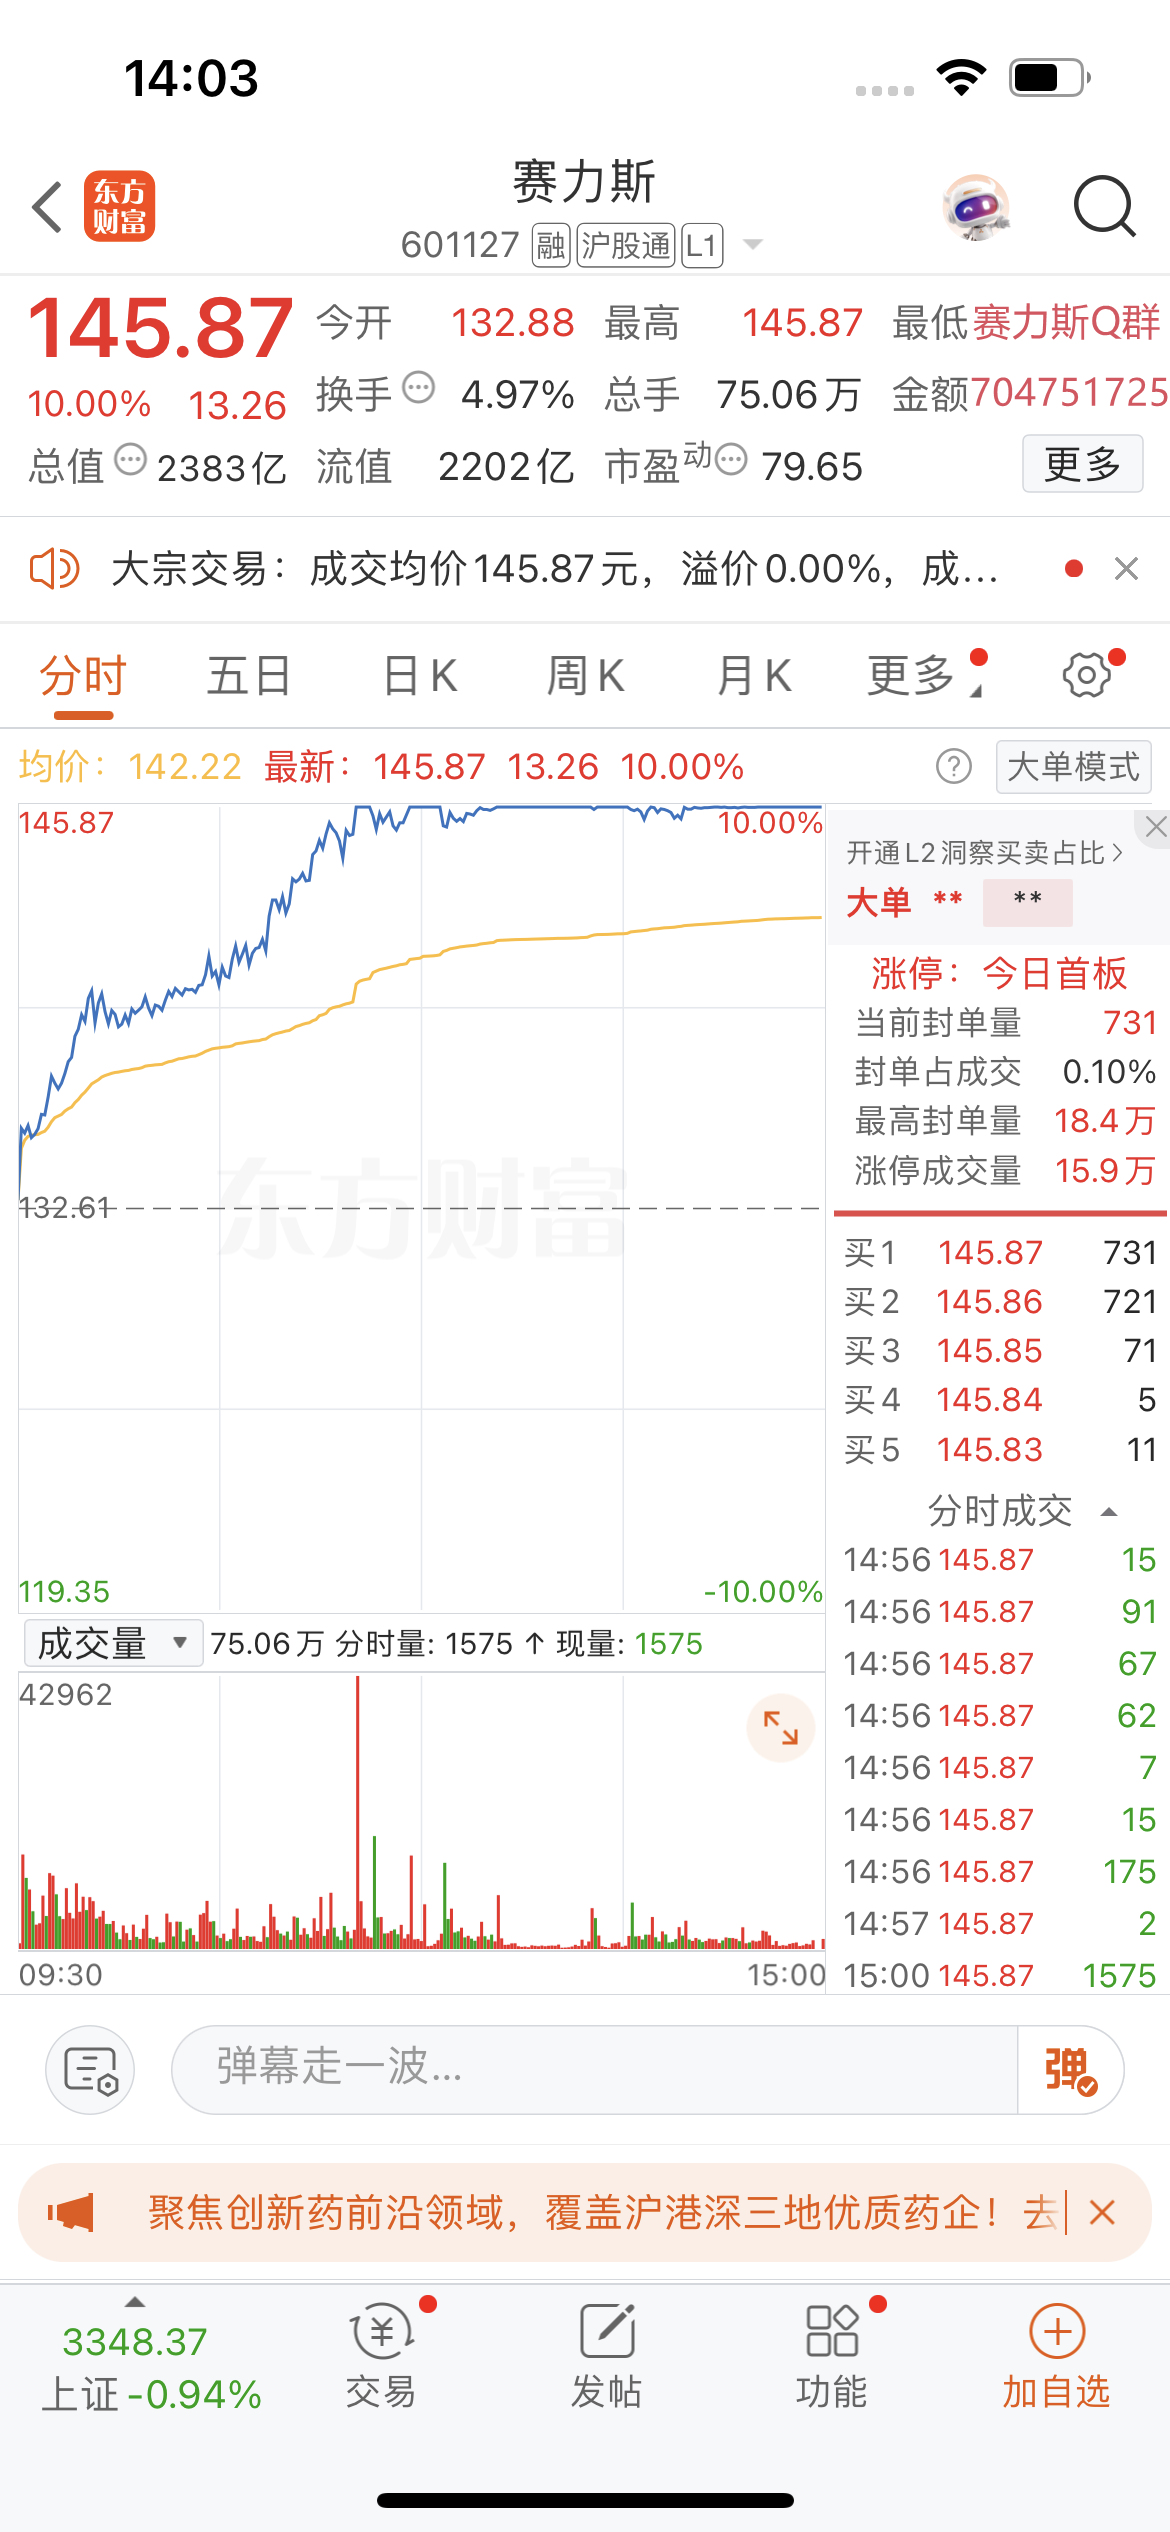Tap the back arrow icon

47,208
